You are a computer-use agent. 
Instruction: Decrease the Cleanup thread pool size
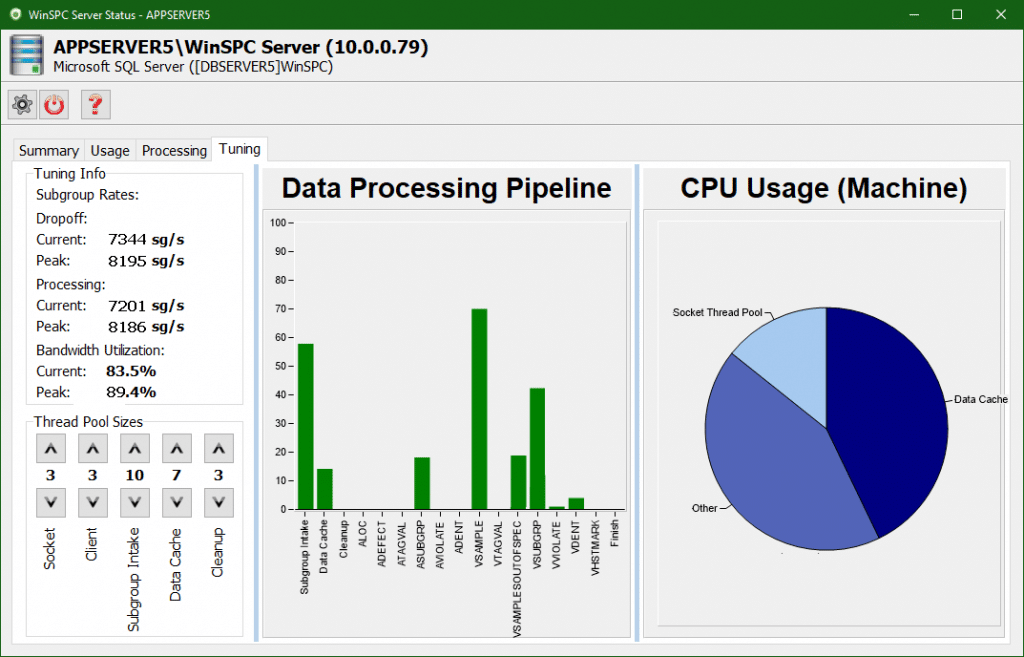pos(219,502)
